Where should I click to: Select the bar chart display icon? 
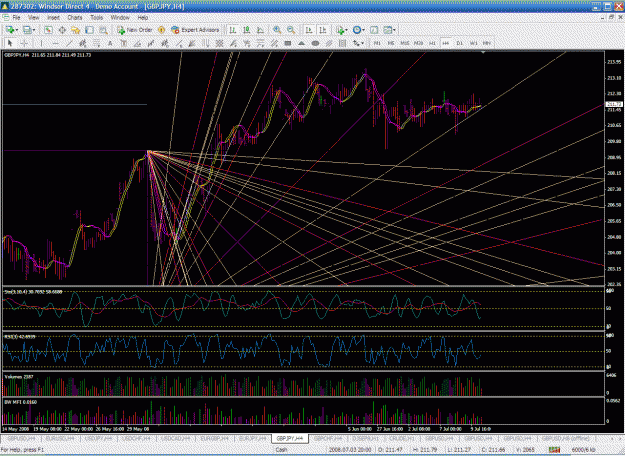(233, 30)
